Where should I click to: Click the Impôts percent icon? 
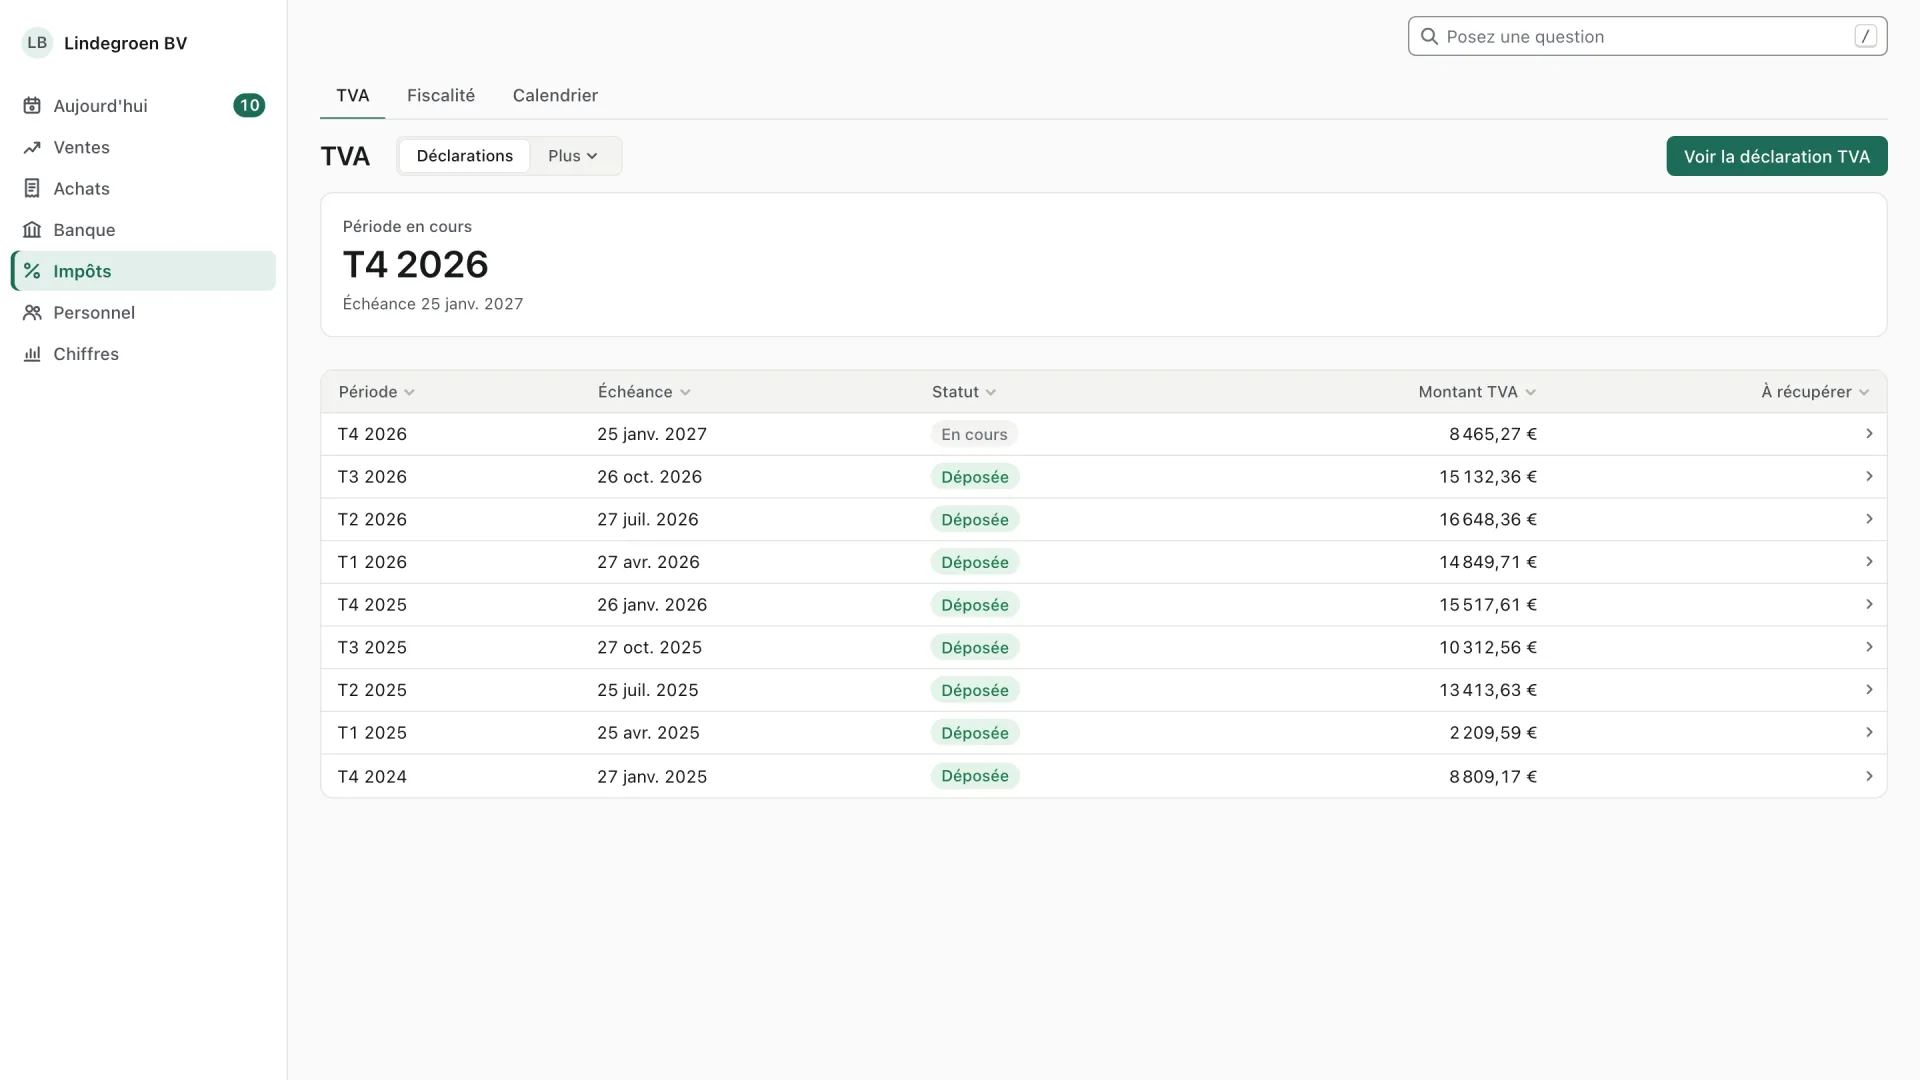32,271
